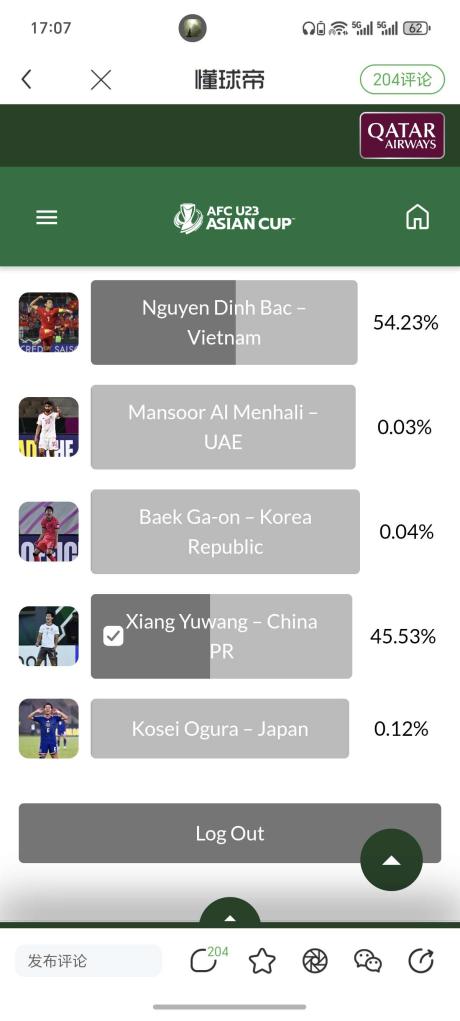Choose Mansoor Al Menhali – UAE option
This screenshot has width=460, height=1021.
[223, 427]
